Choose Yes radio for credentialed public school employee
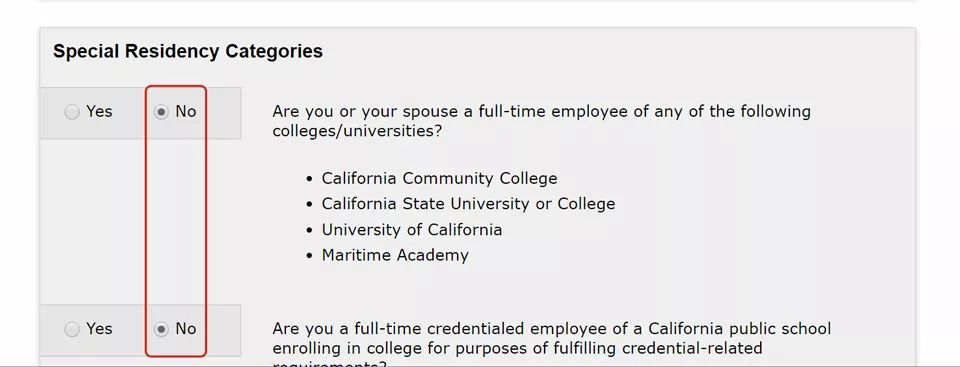Viewport: 960px width, 367px height. pyautogui.click(x=72, y=330)
